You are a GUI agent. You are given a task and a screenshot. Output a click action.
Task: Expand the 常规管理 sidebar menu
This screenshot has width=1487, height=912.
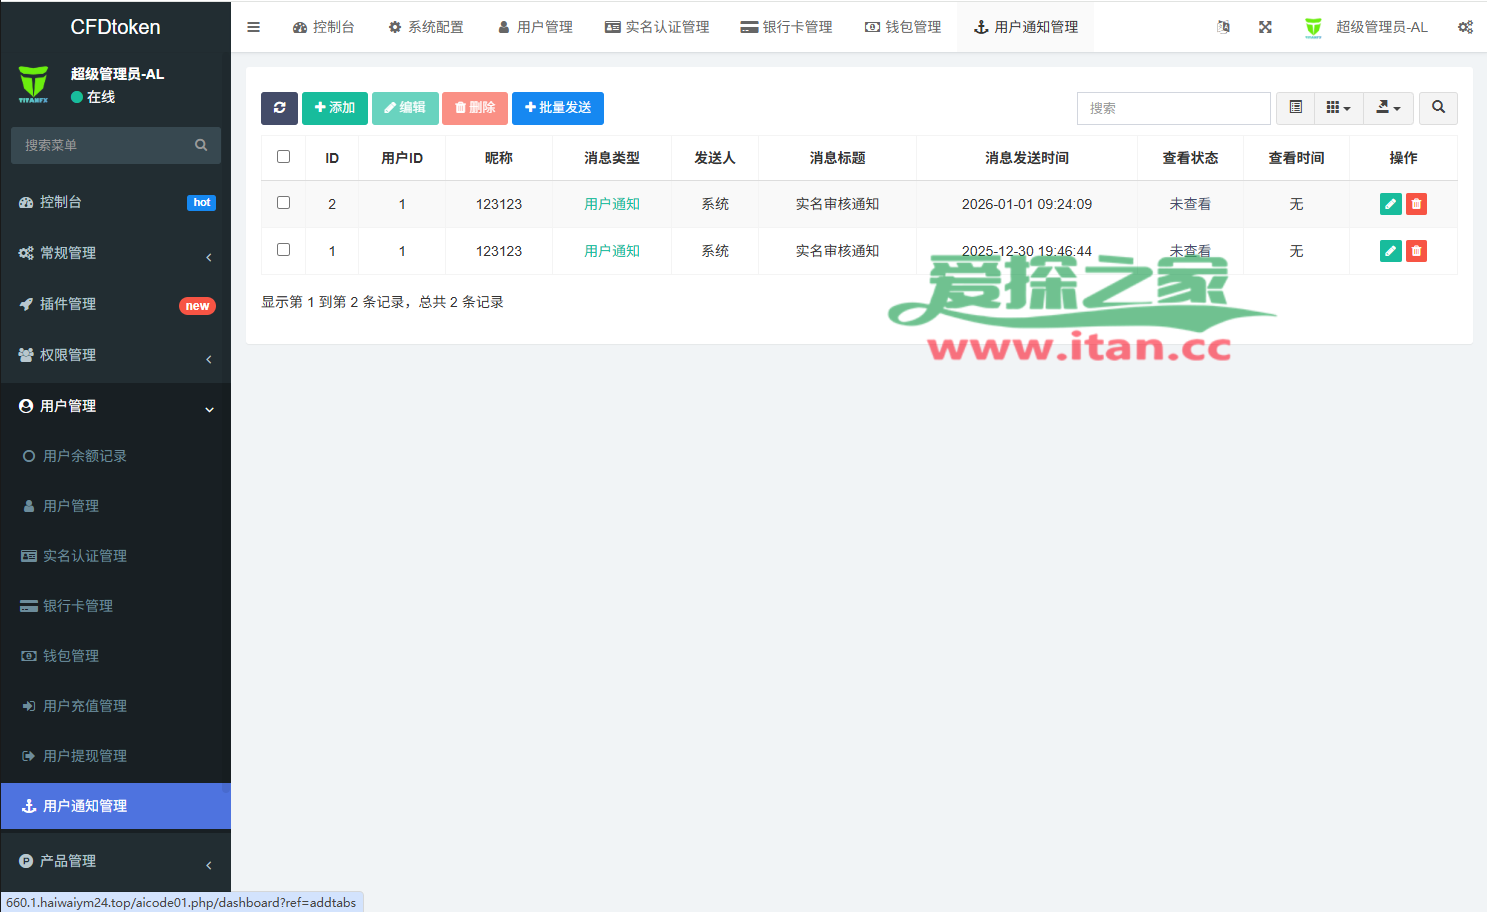coord(115,254)
